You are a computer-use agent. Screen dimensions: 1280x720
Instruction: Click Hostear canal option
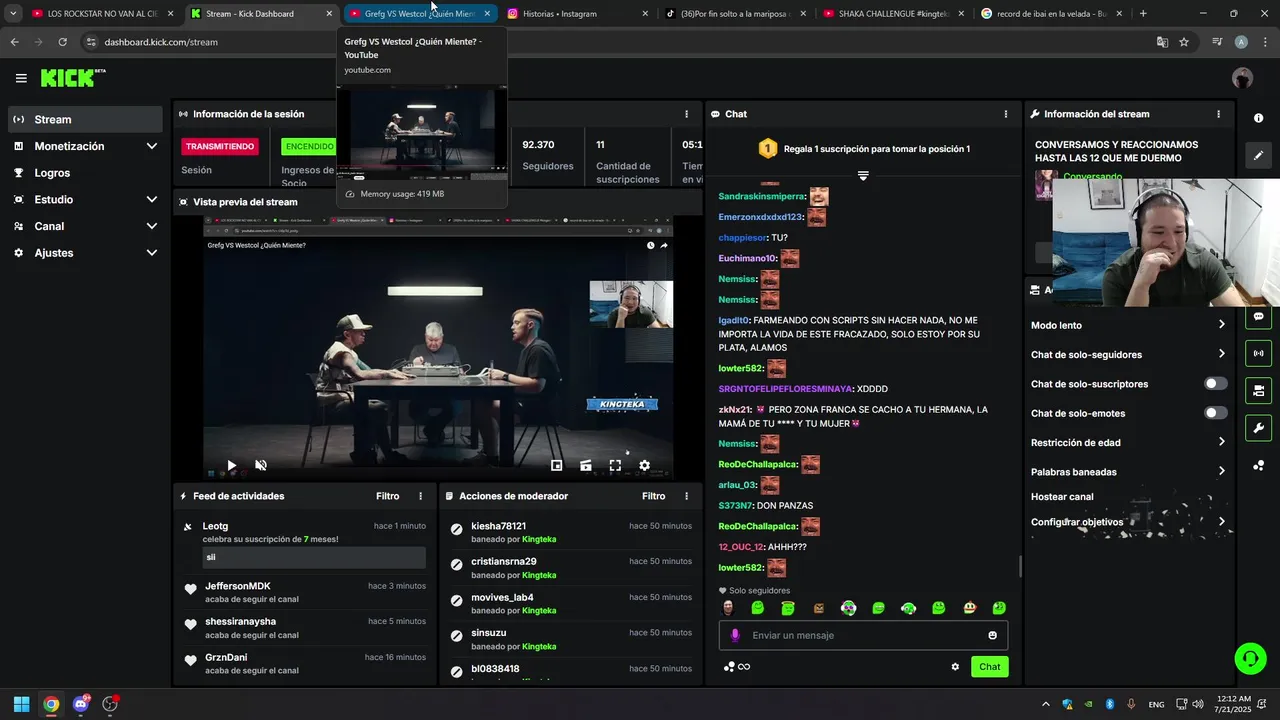click(x=1062, y=497)
